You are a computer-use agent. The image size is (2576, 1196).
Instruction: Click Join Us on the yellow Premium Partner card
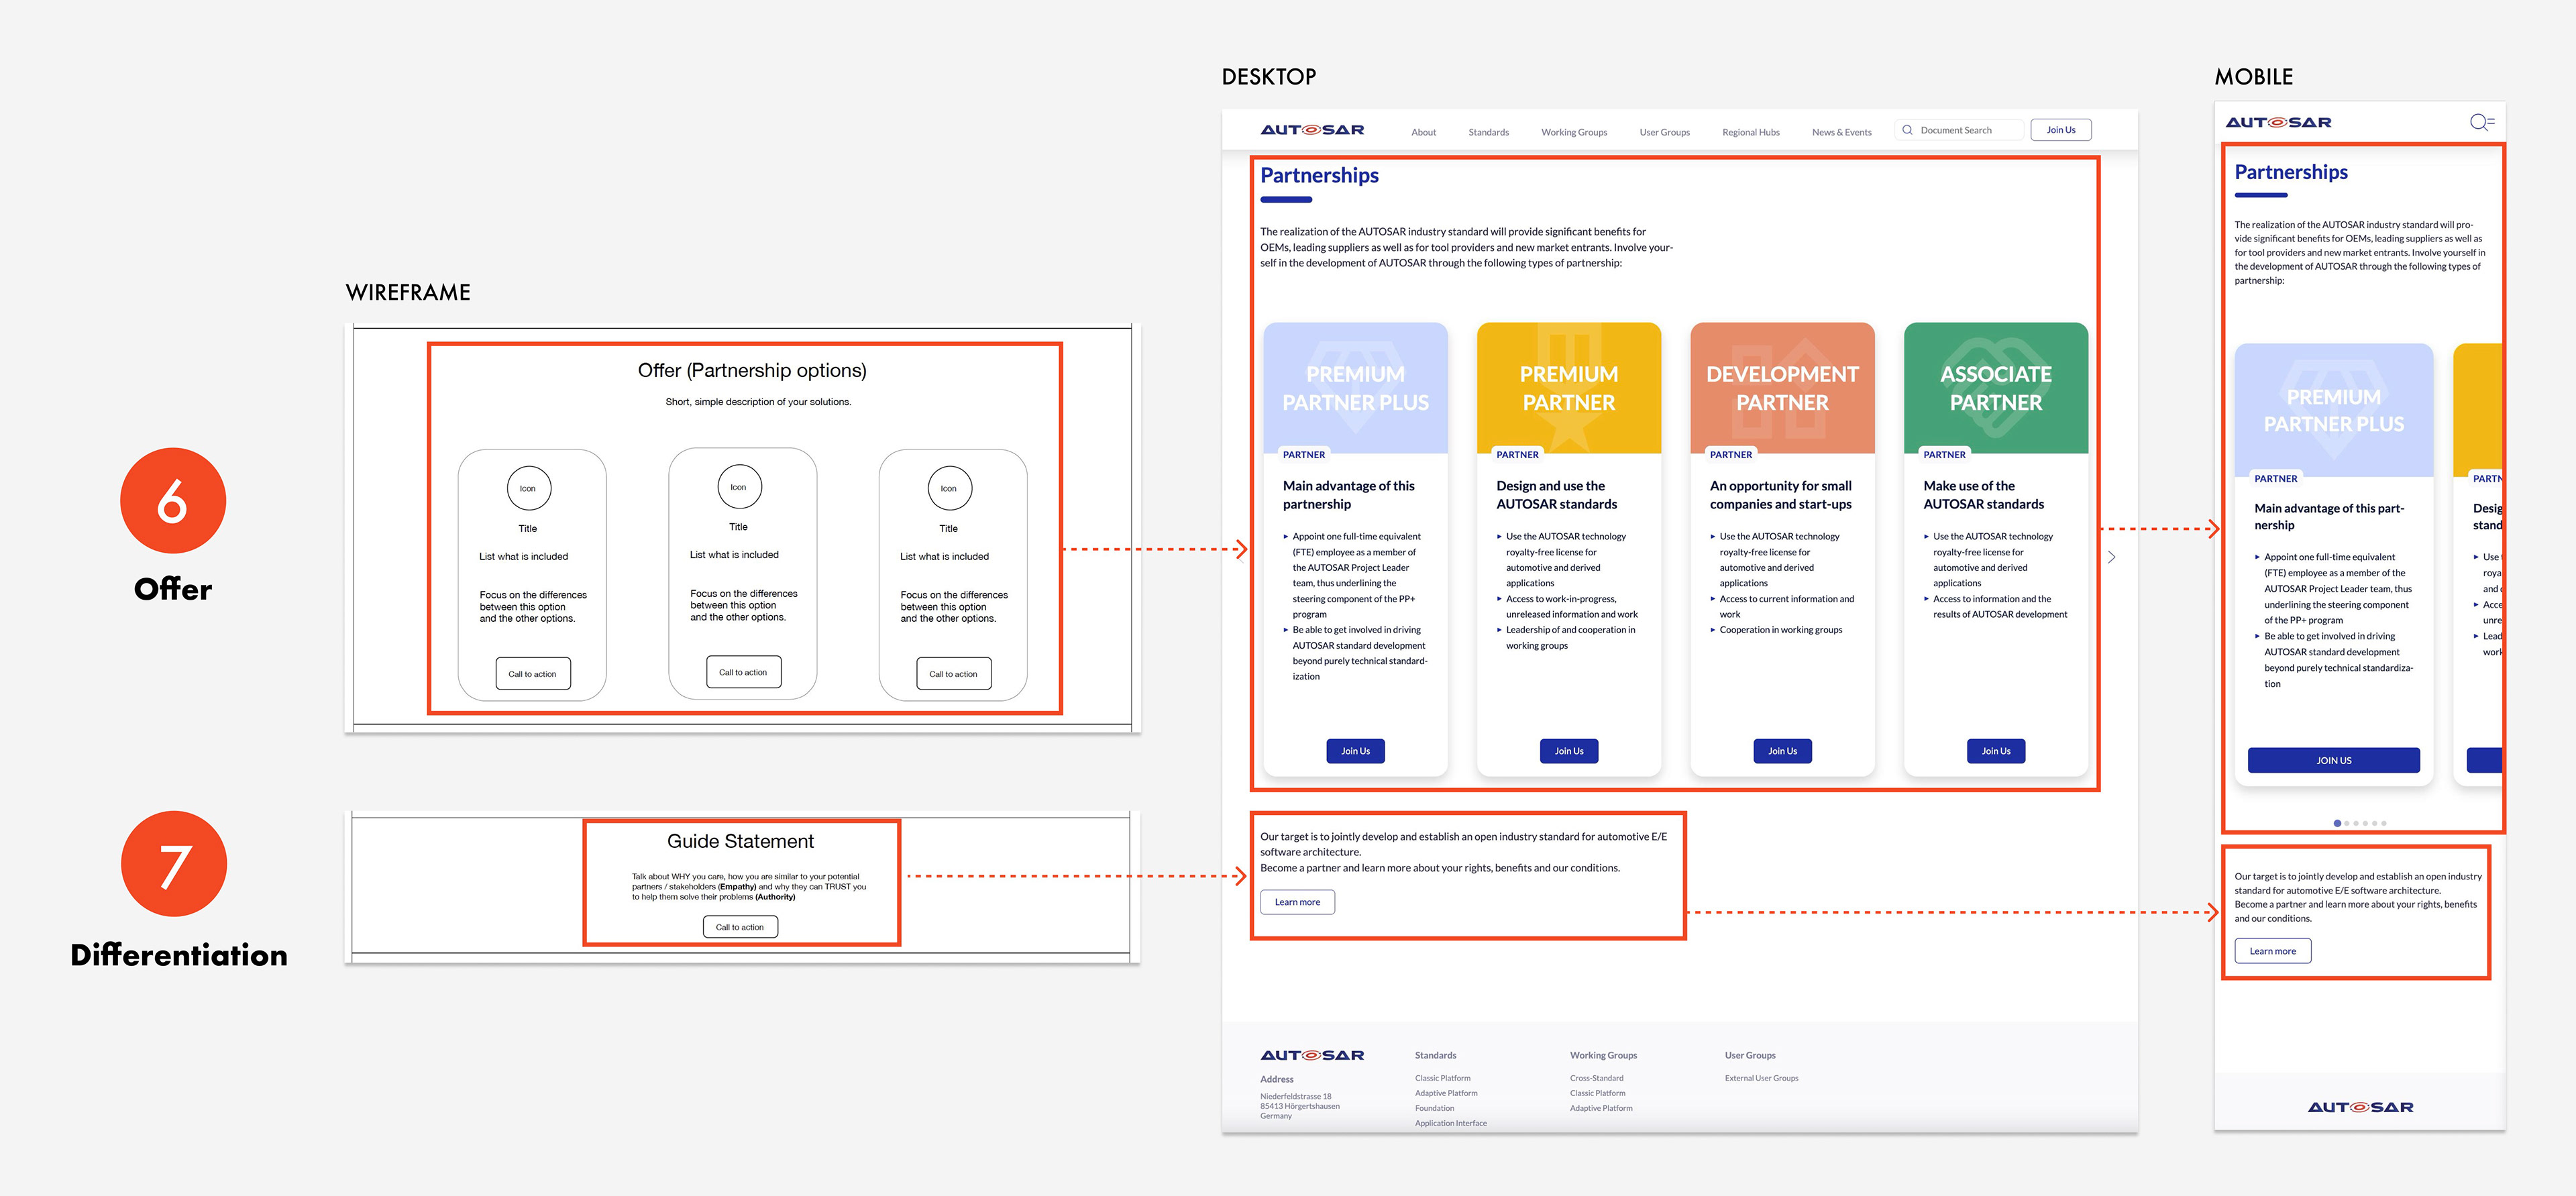pos(1569,751)
